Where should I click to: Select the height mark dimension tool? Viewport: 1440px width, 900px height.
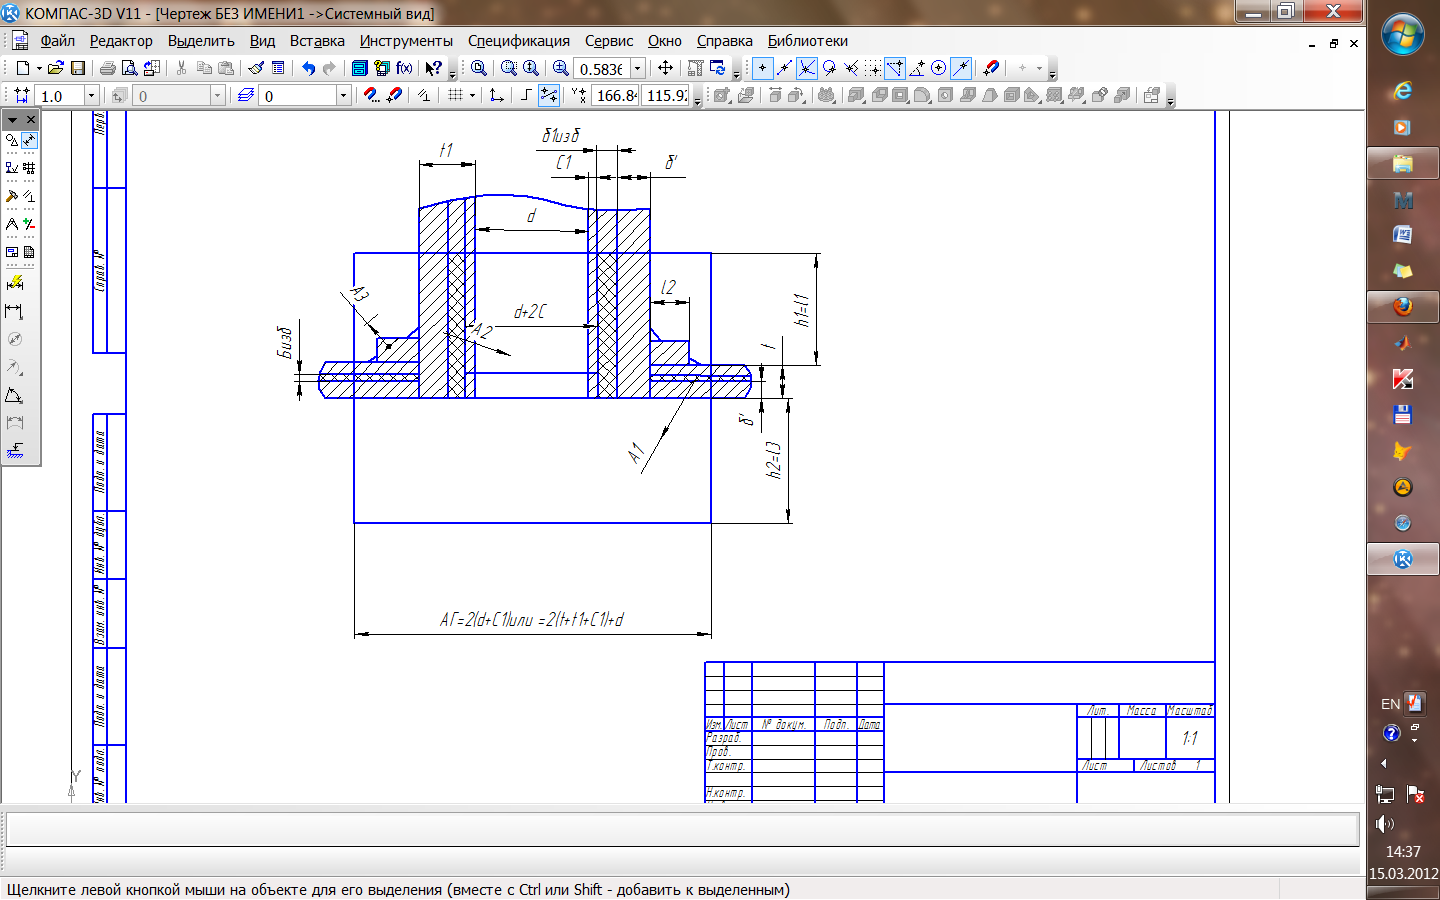[x=14, y=451]
